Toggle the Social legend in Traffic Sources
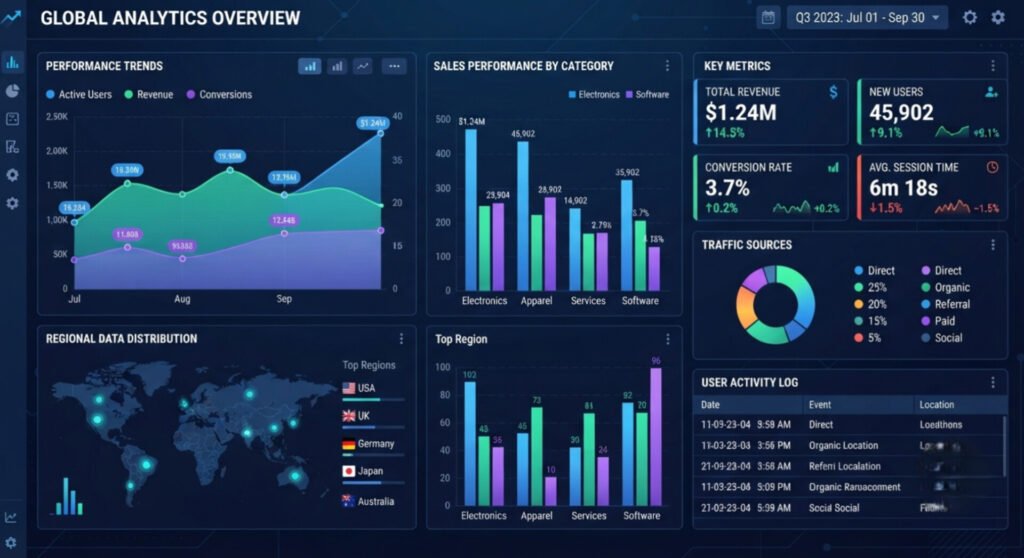This screenshot has height=558, width=1024. click(x=942, y=338)
